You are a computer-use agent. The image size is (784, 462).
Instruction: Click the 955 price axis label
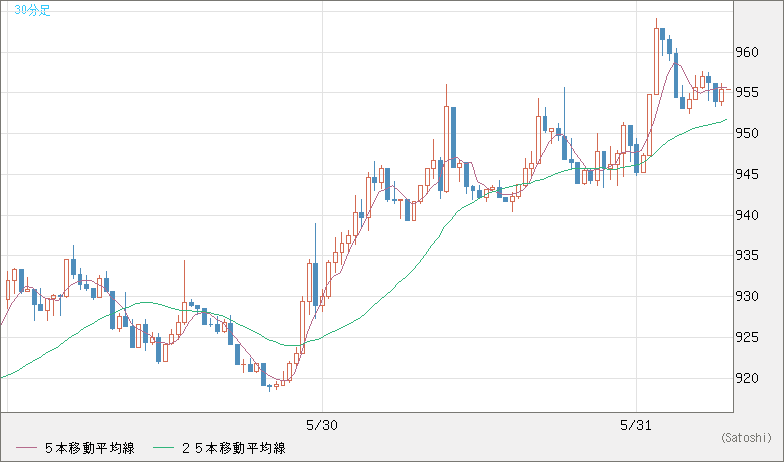pyautogui.click(x=746, y=92)
